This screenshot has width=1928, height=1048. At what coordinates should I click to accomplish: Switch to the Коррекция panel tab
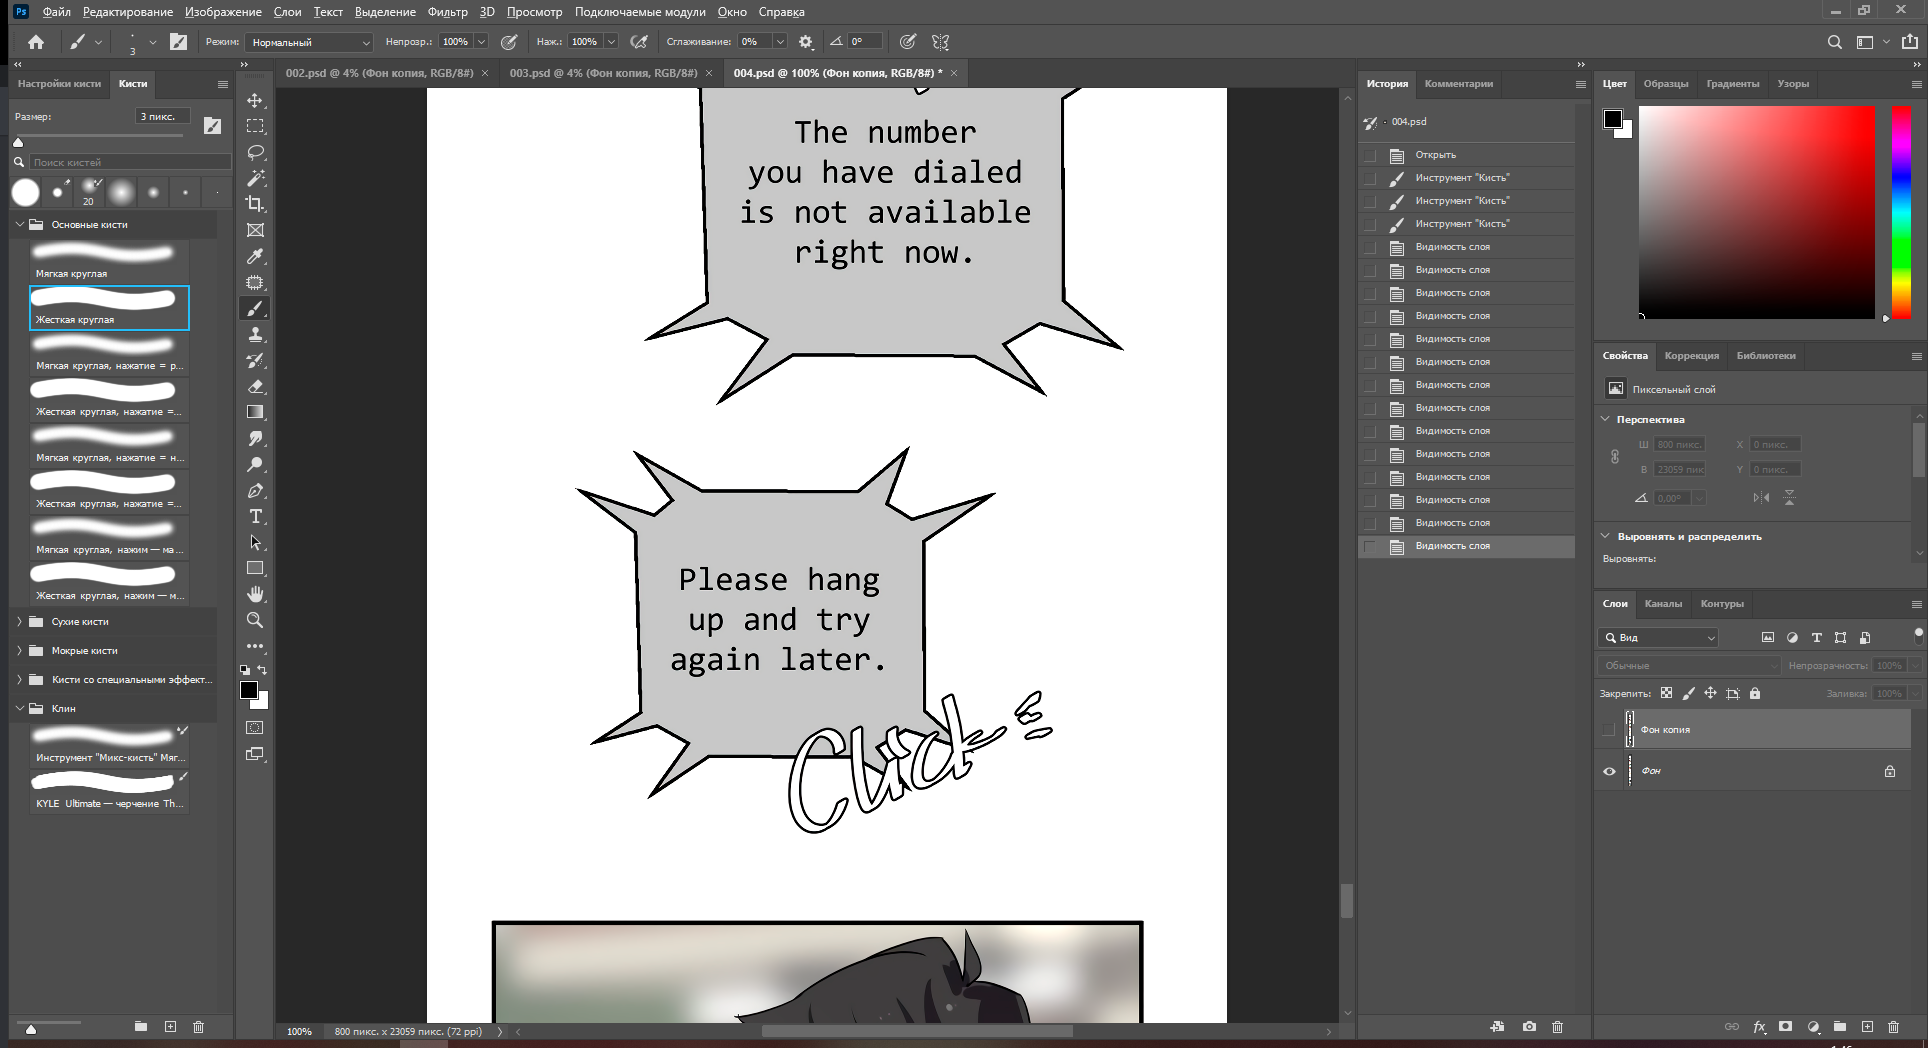tap(1691, 356)
